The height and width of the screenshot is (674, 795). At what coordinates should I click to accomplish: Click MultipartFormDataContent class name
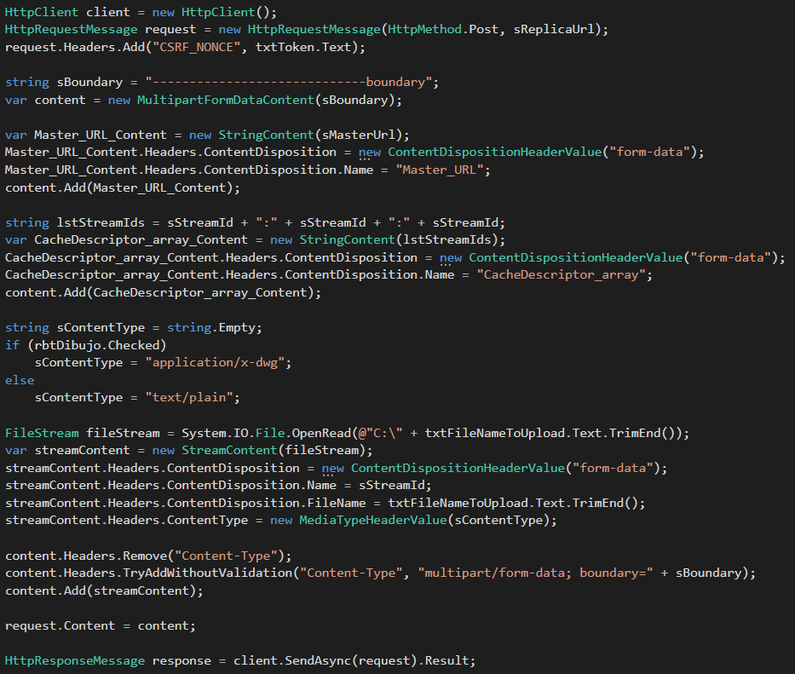click(x=226, y=100)
